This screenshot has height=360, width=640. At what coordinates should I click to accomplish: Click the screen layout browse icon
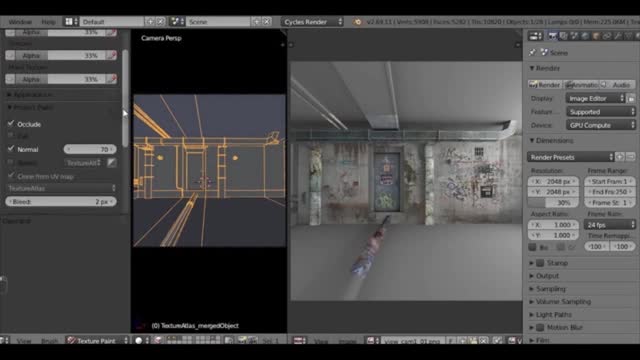(71, 22)
